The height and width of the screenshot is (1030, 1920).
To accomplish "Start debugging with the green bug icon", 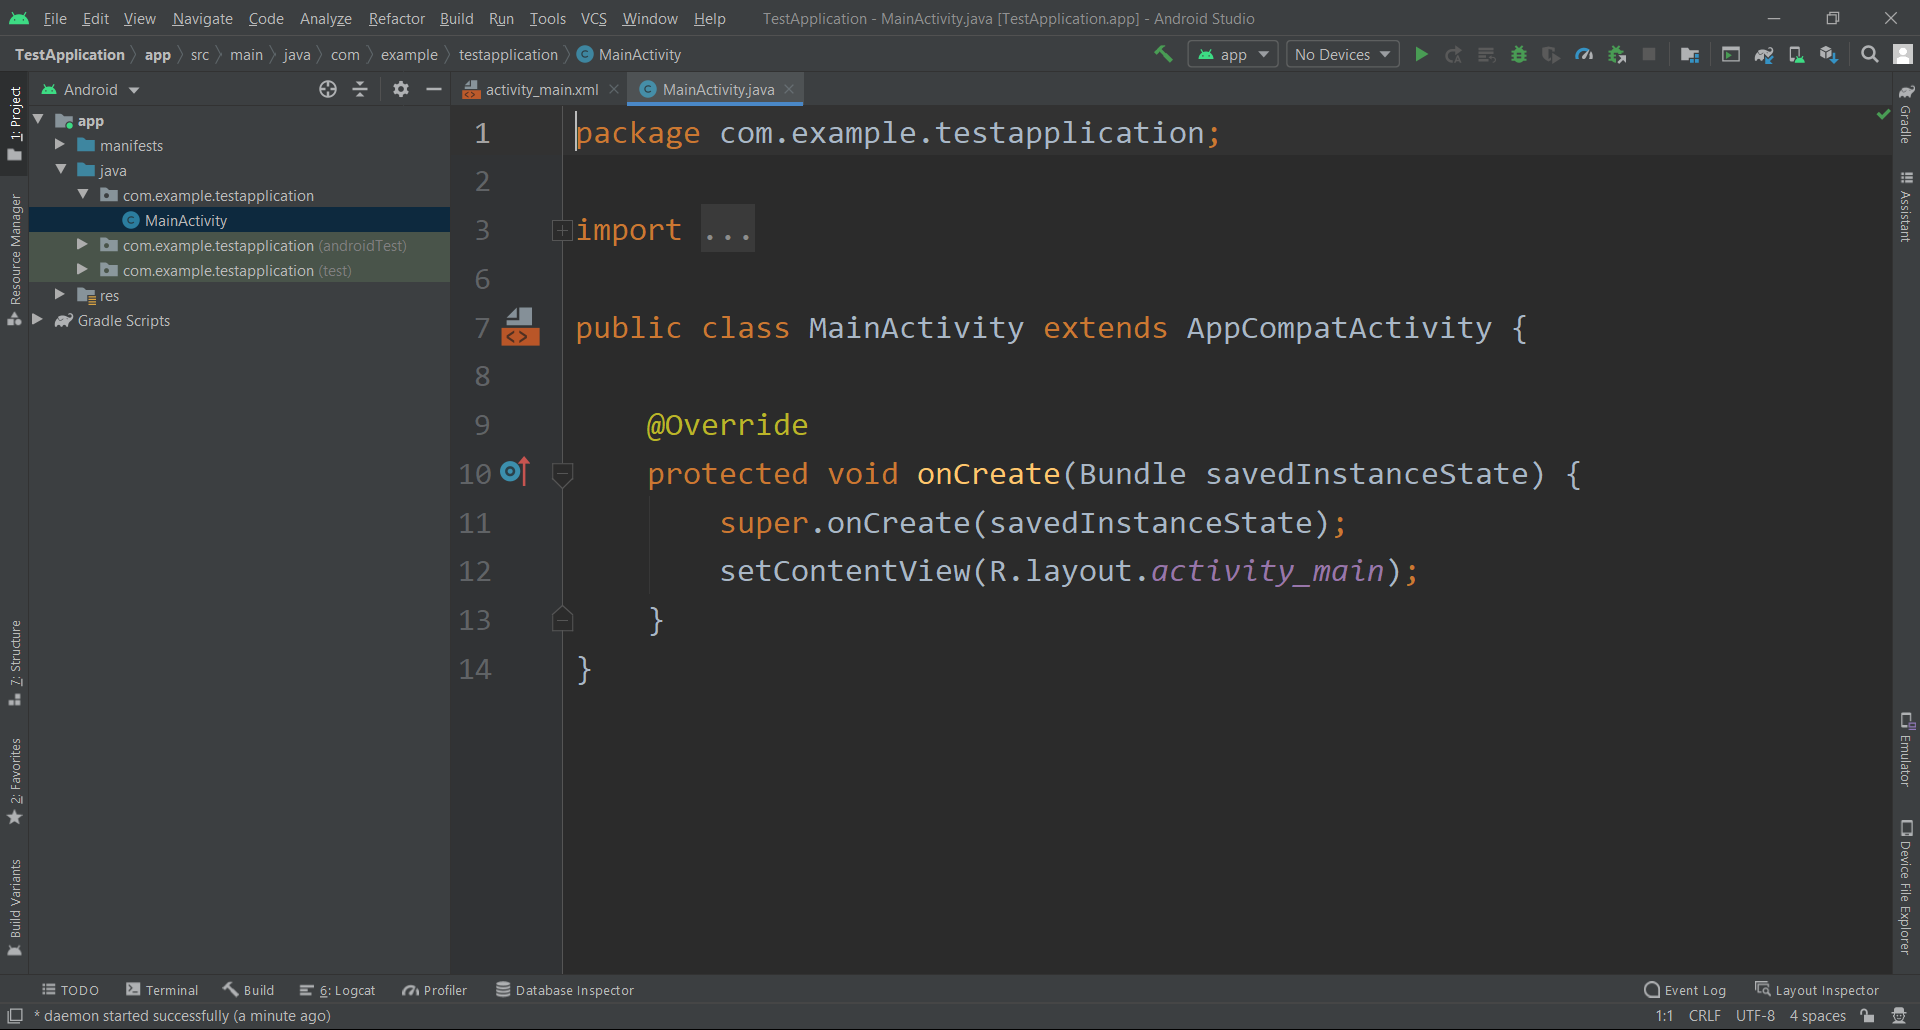I will [1519, 54].
